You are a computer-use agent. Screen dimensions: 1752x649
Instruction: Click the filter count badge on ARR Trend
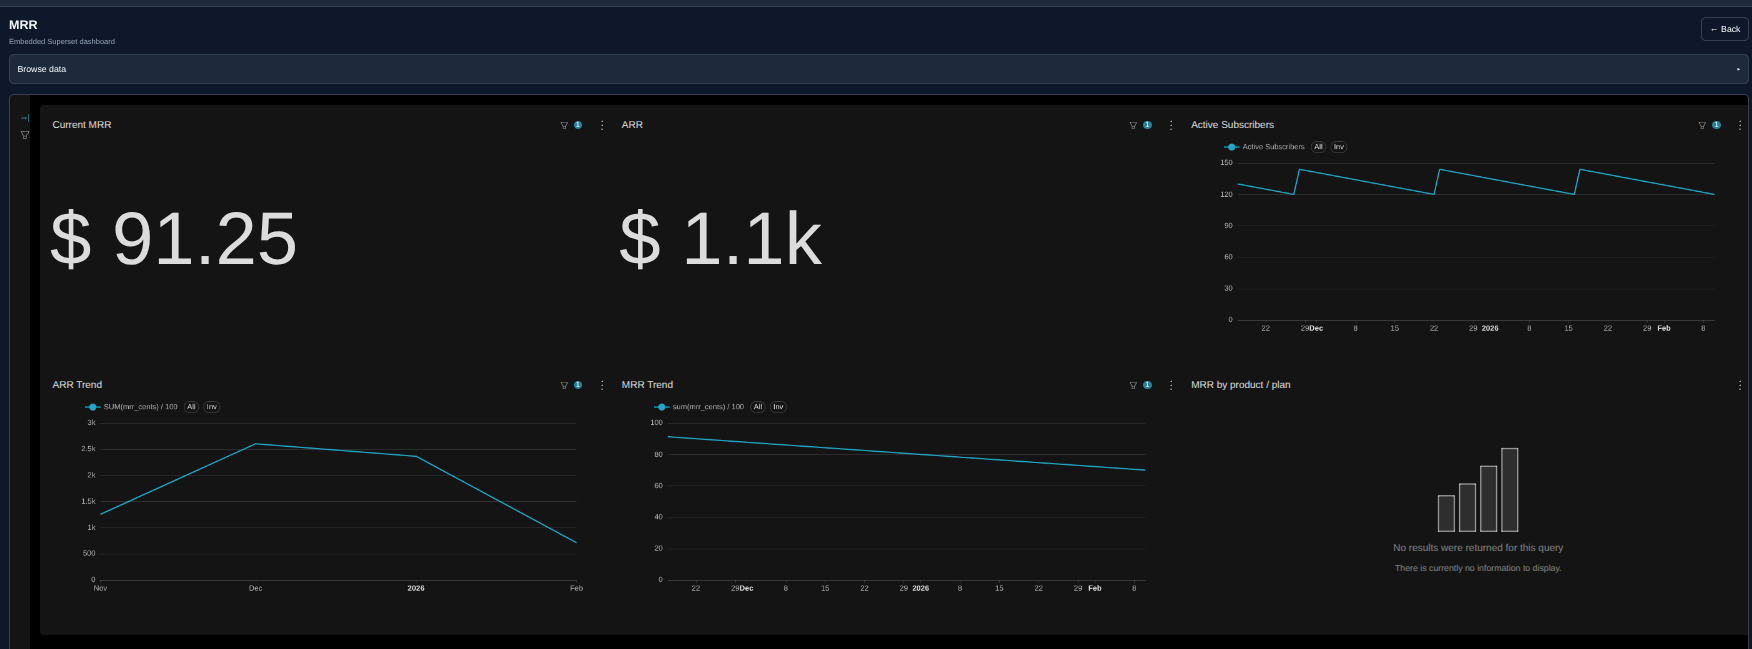tap(578, 385)
